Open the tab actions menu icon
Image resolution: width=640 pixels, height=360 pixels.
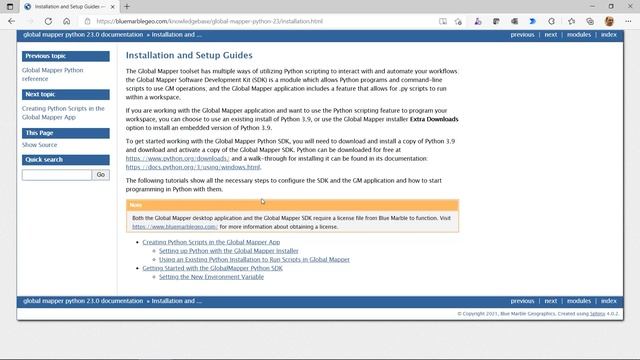[x=10, y=7]
